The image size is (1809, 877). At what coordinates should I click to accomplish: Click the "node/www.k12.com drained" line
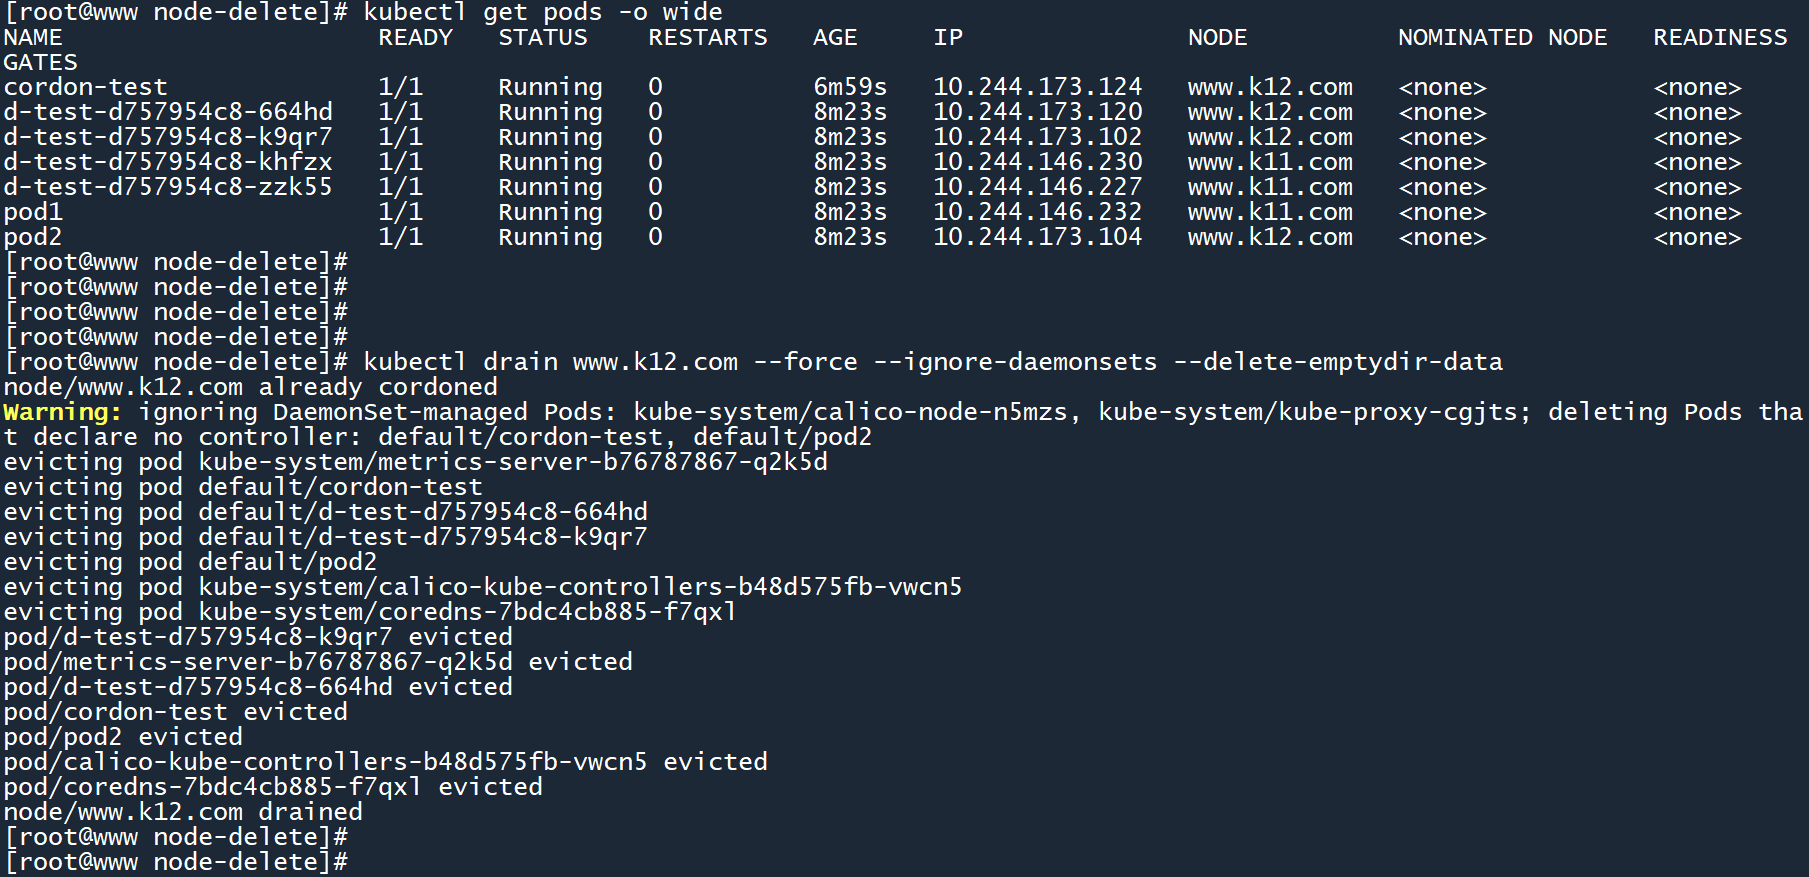point(183,812)
